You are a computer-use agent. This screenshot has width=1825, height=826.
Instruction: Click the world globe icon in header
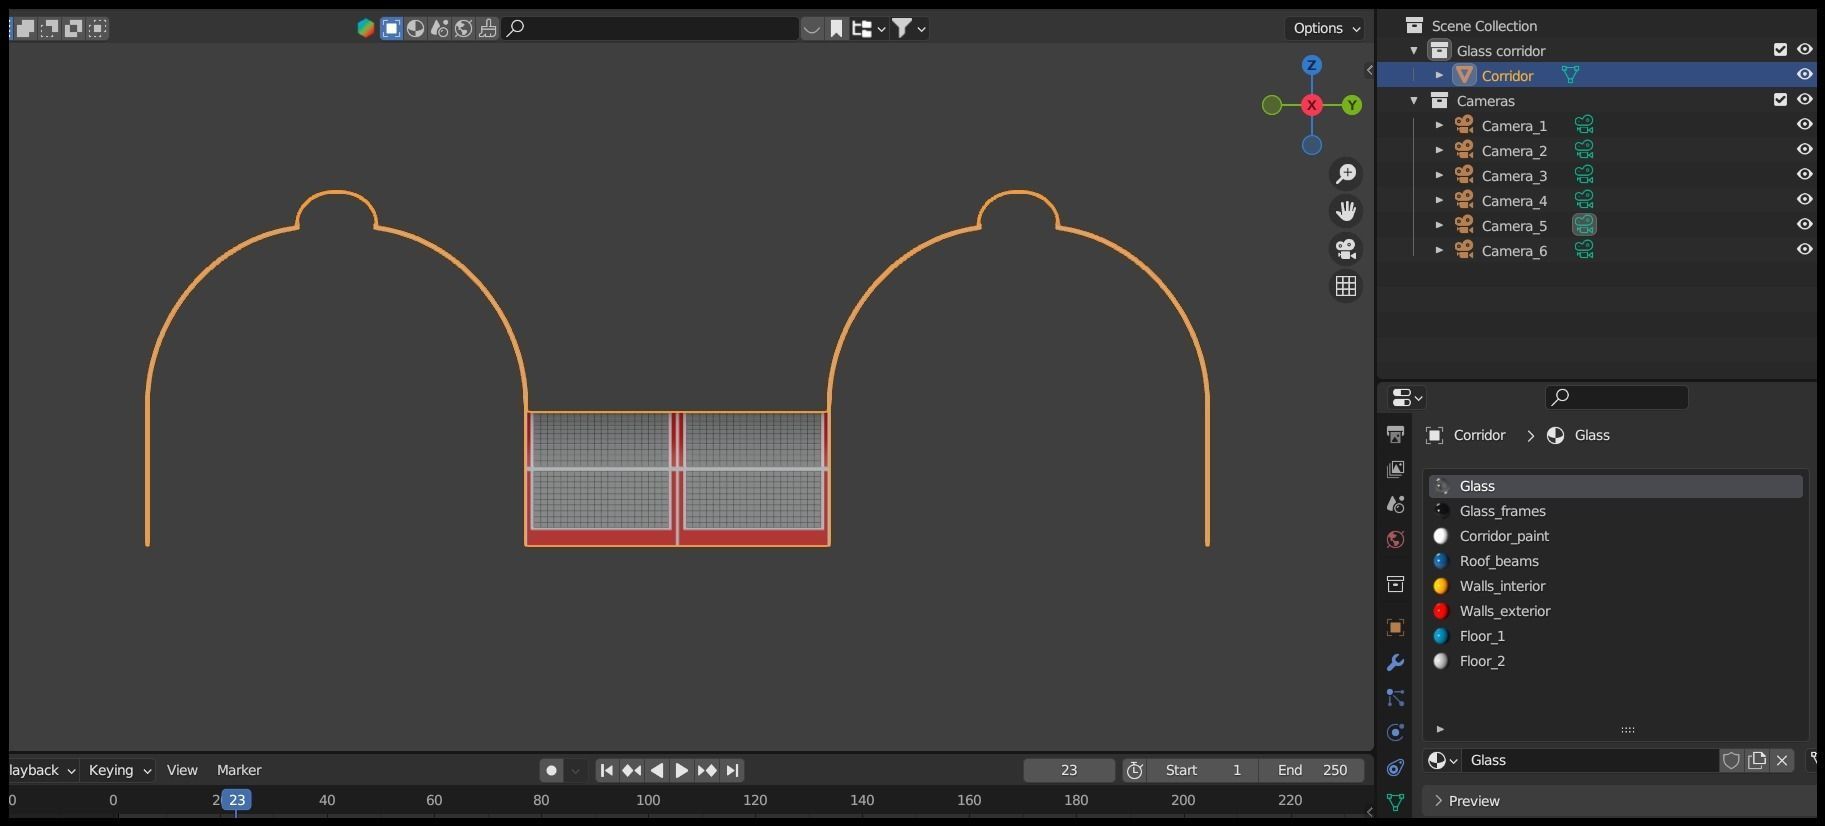(464, 28)
